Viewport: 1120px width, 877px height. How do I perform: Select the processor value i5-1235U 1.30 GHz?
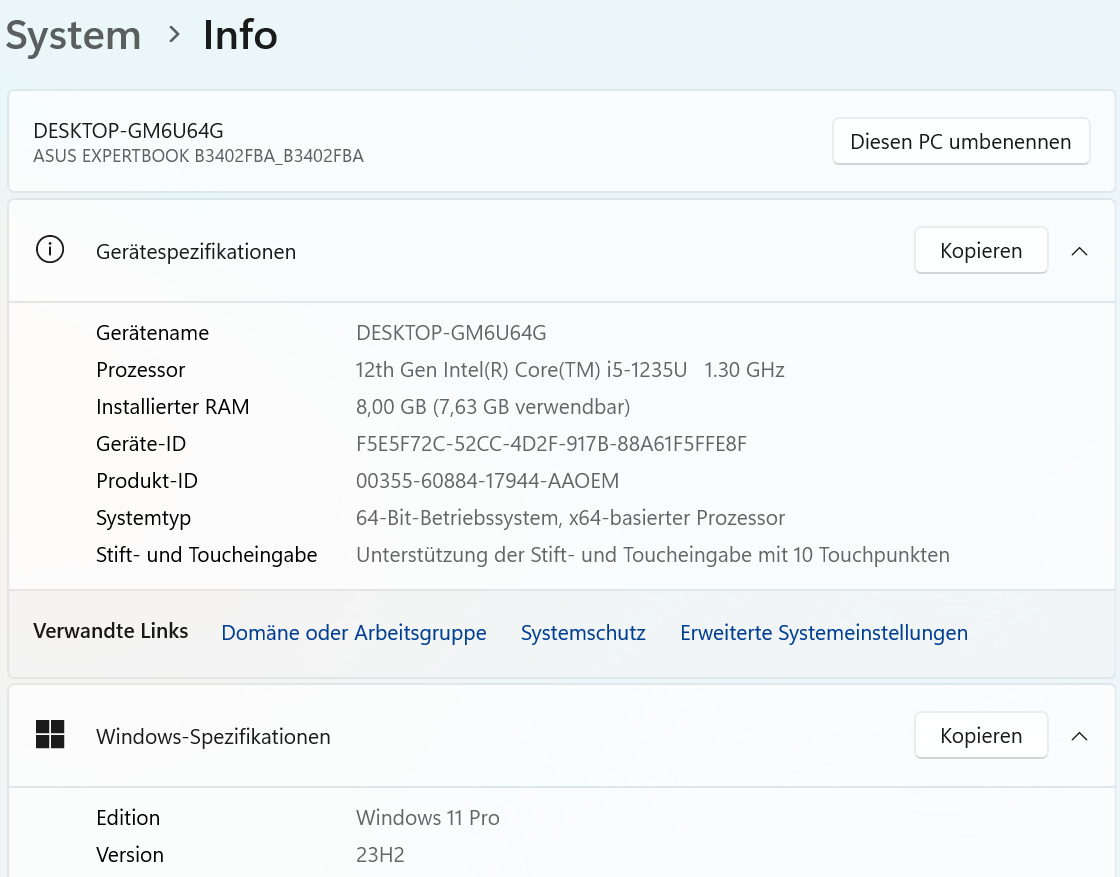click(570, 370)
